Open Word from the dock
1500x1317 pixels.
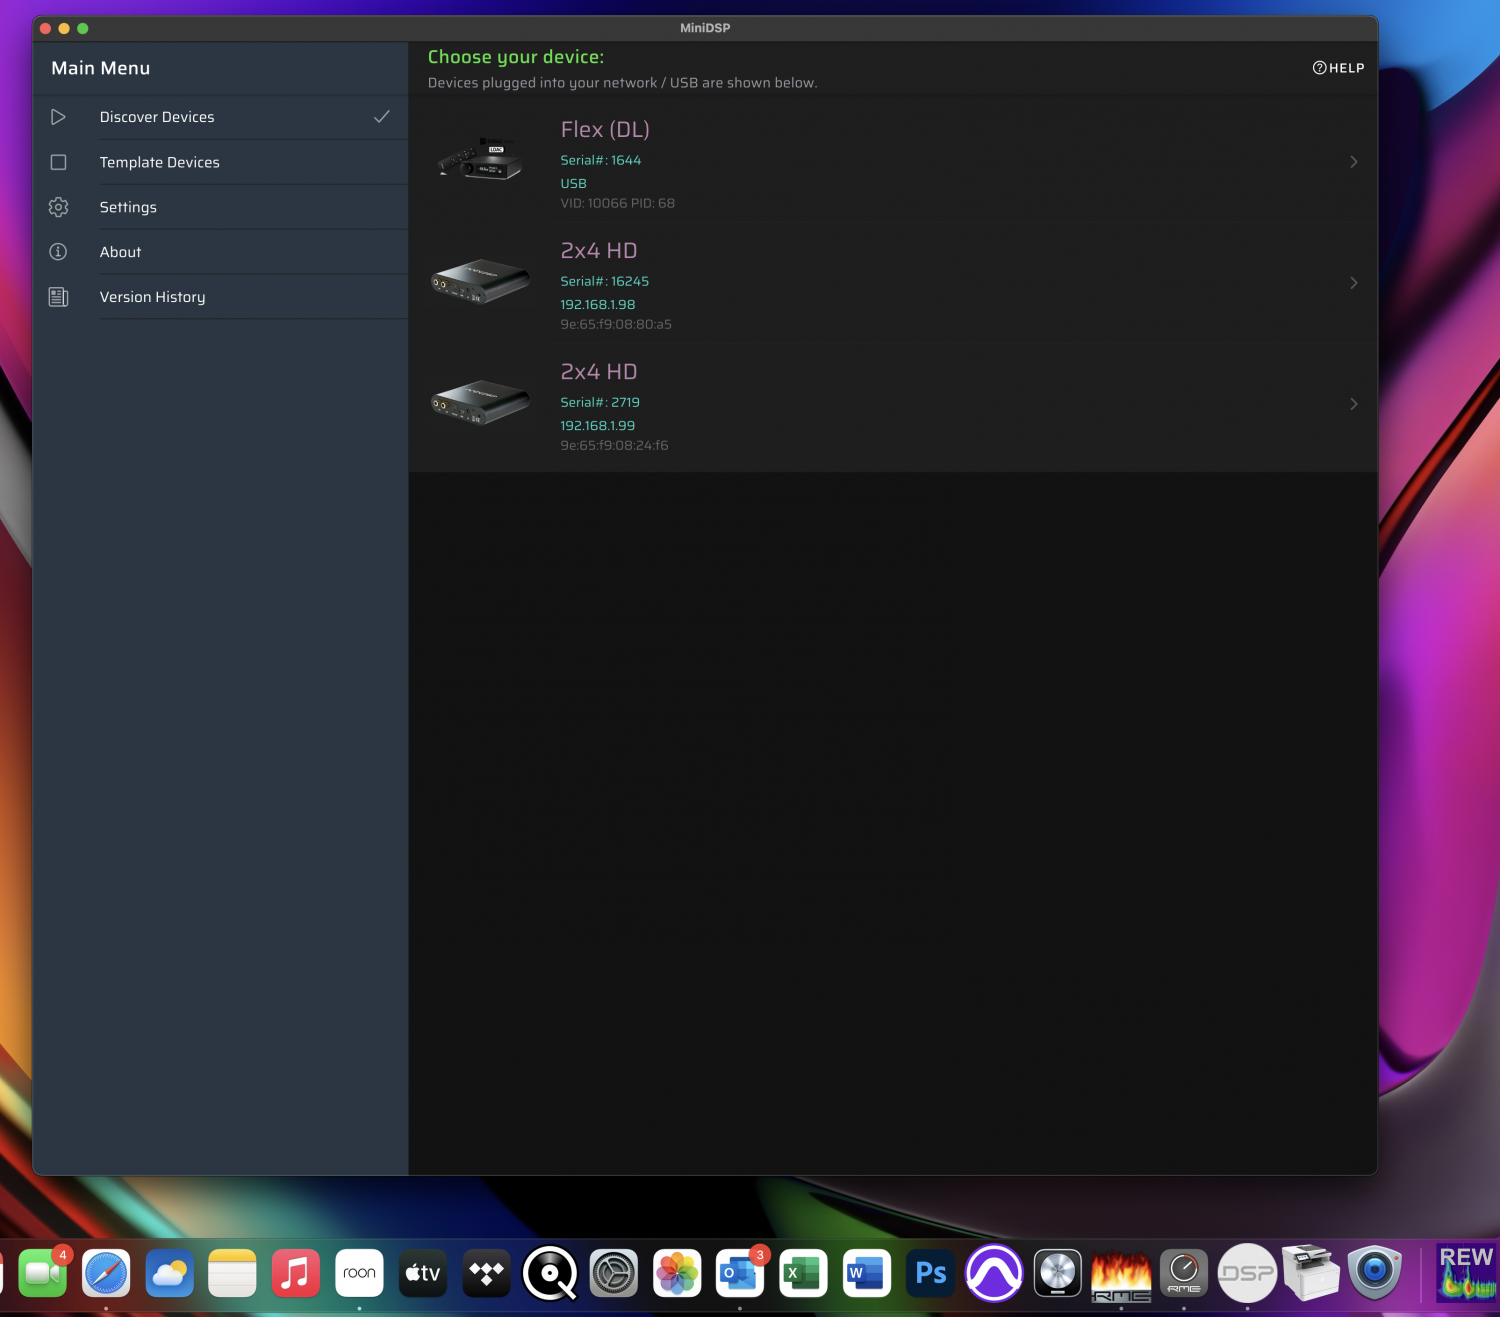coord(867,1273)
